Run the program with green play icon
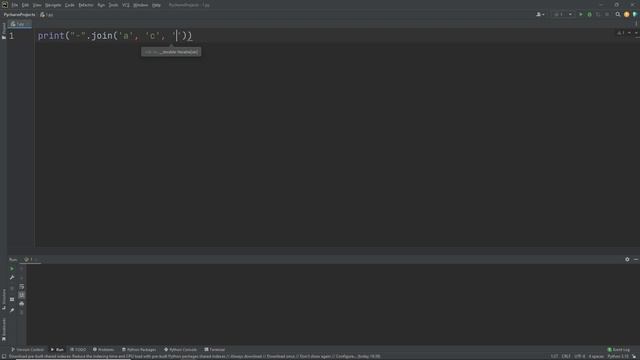This screenshot has width=640, height=360. [581, 15]
